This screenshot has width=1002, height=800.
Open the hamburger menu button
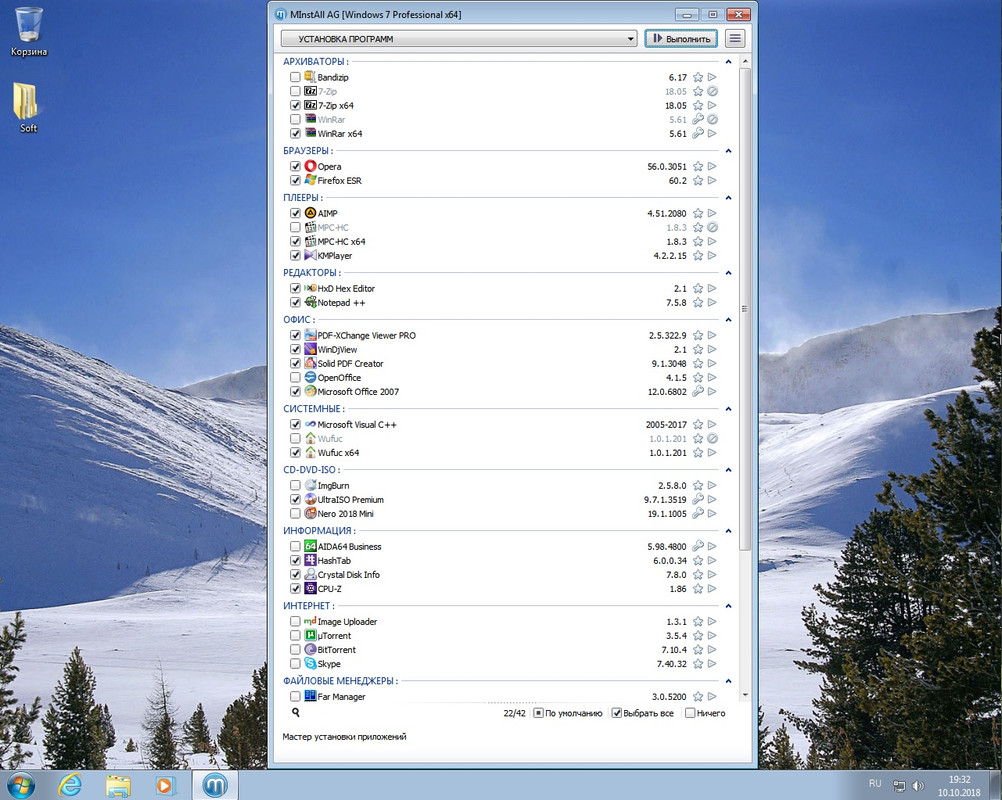(x=736, y=38)
